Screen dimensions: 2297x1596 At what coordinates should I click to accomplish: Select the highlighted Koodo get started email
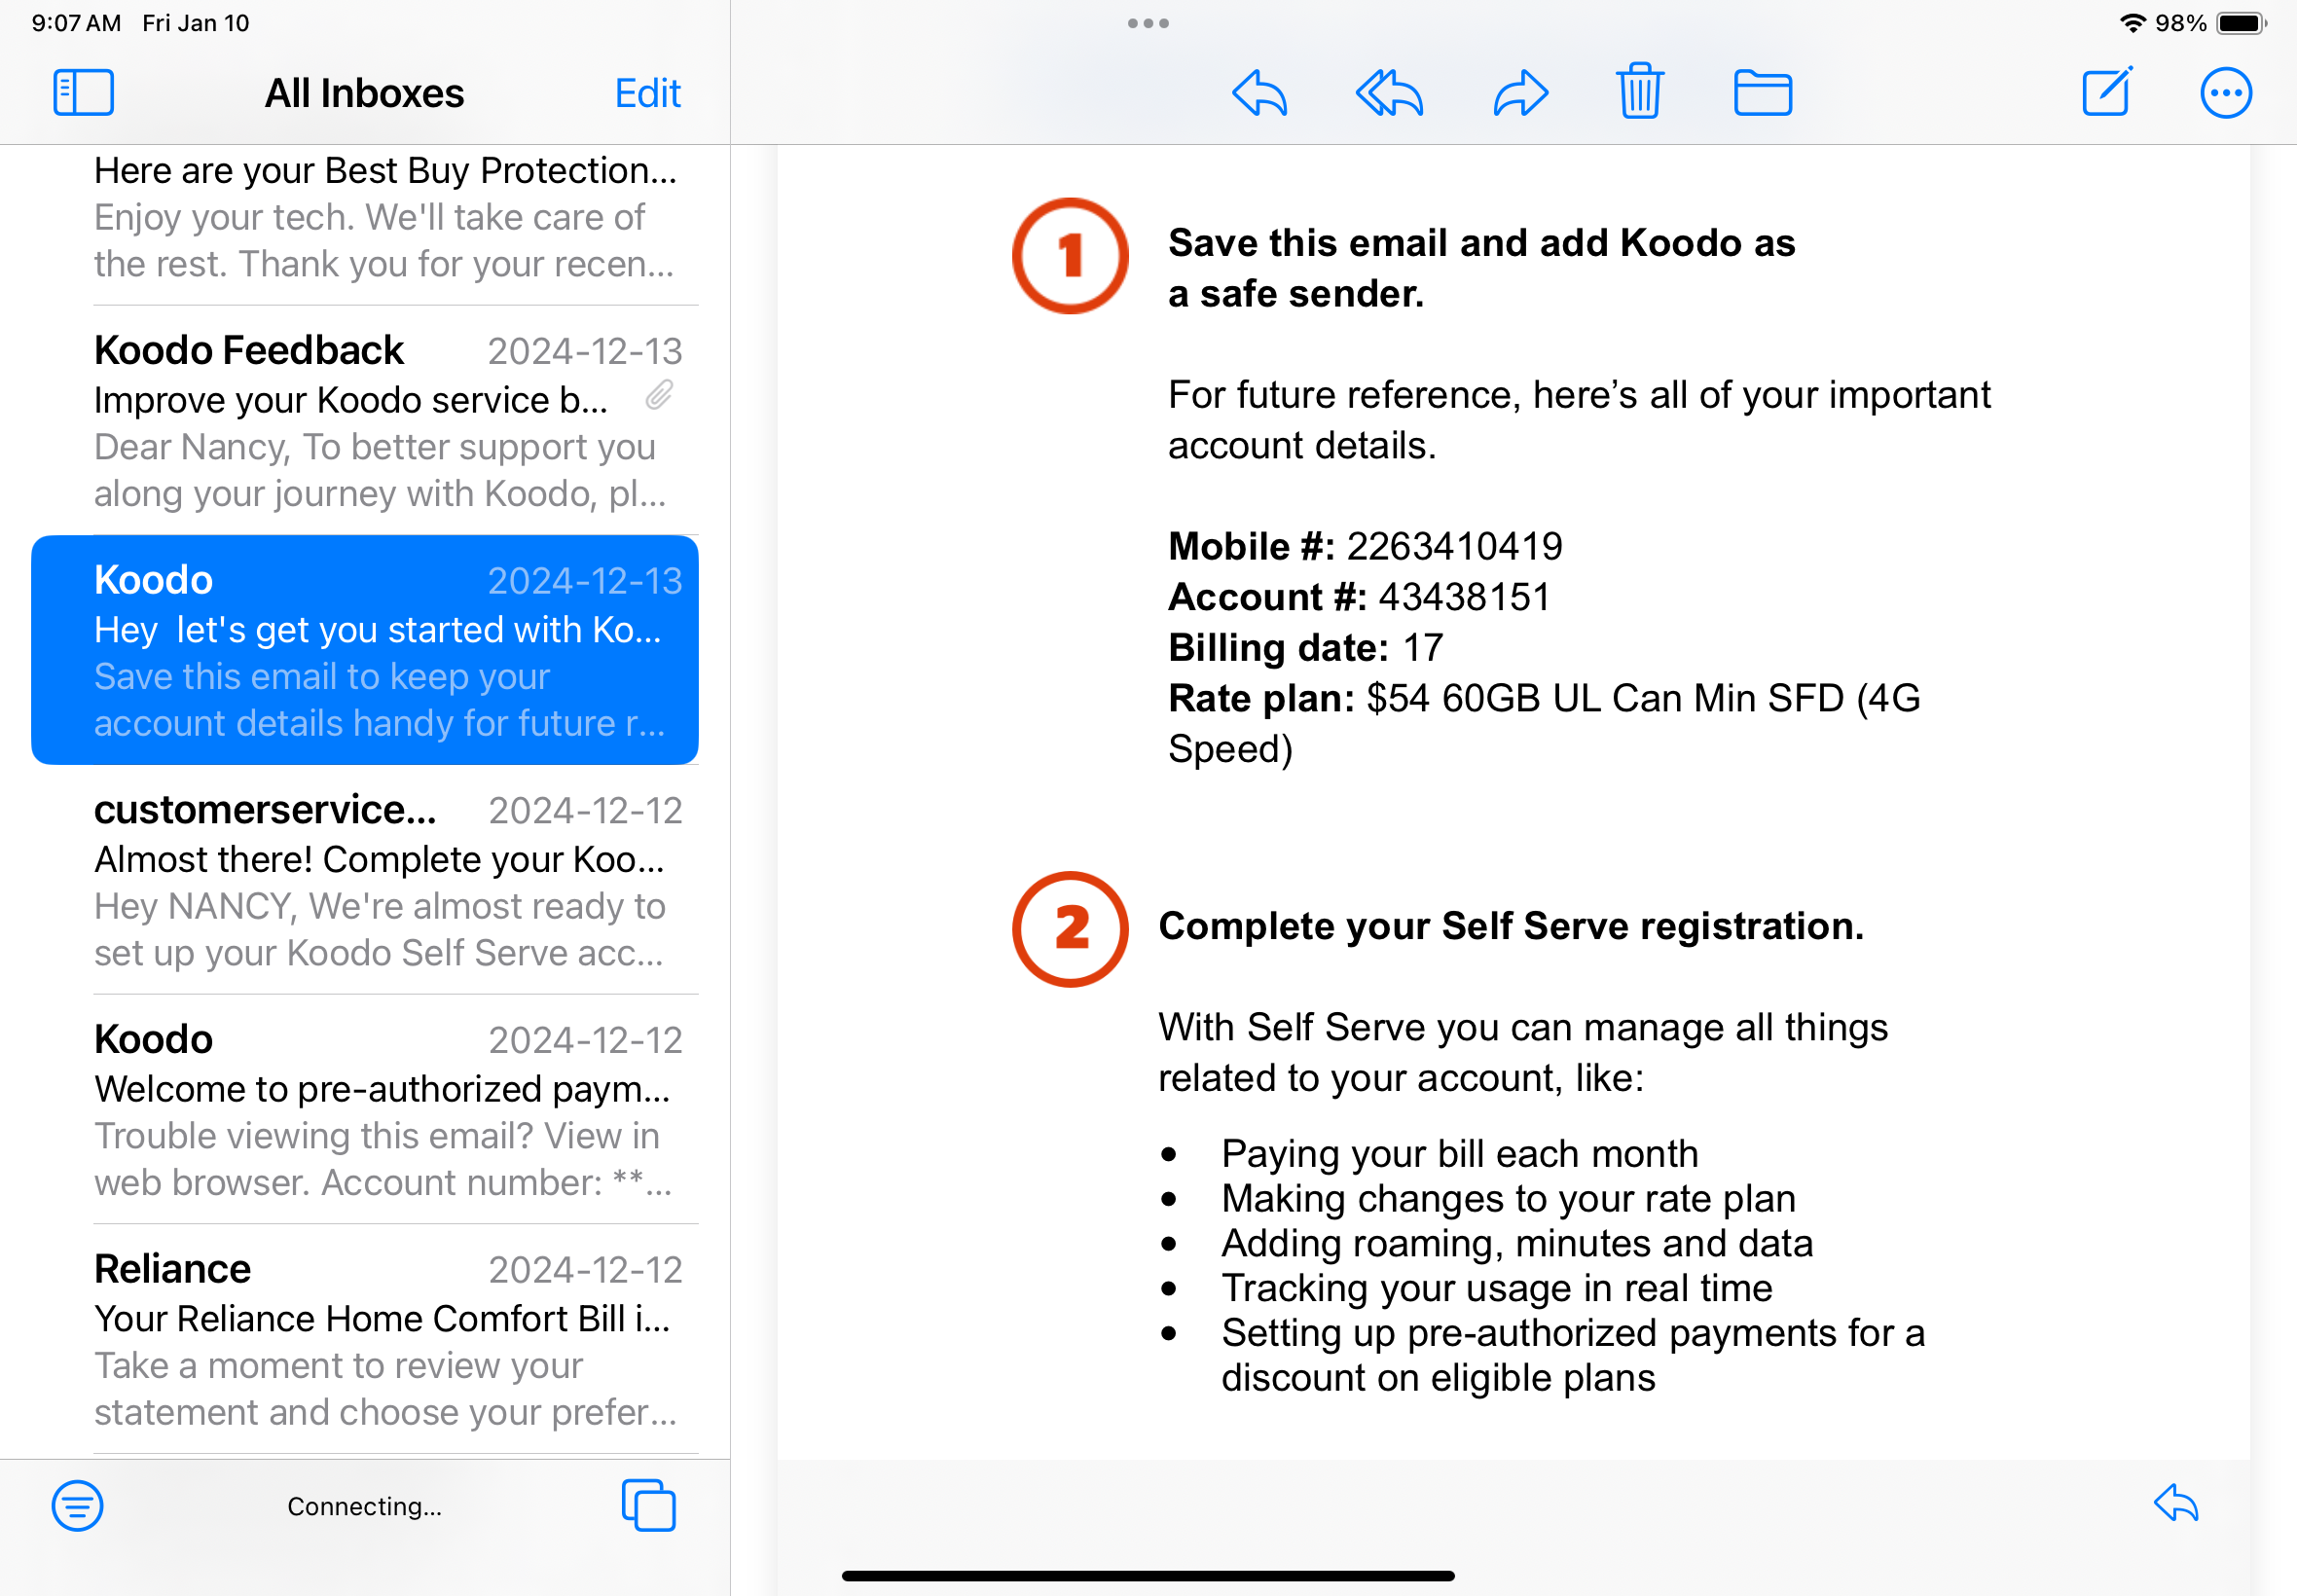pyautogui.click(x=365, y=650)
